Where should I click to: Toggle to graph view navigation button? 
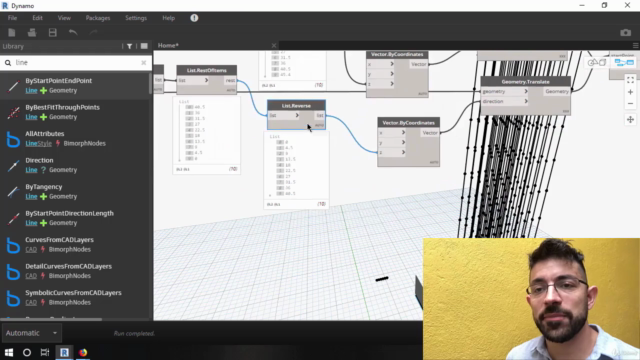pos(624,62)
